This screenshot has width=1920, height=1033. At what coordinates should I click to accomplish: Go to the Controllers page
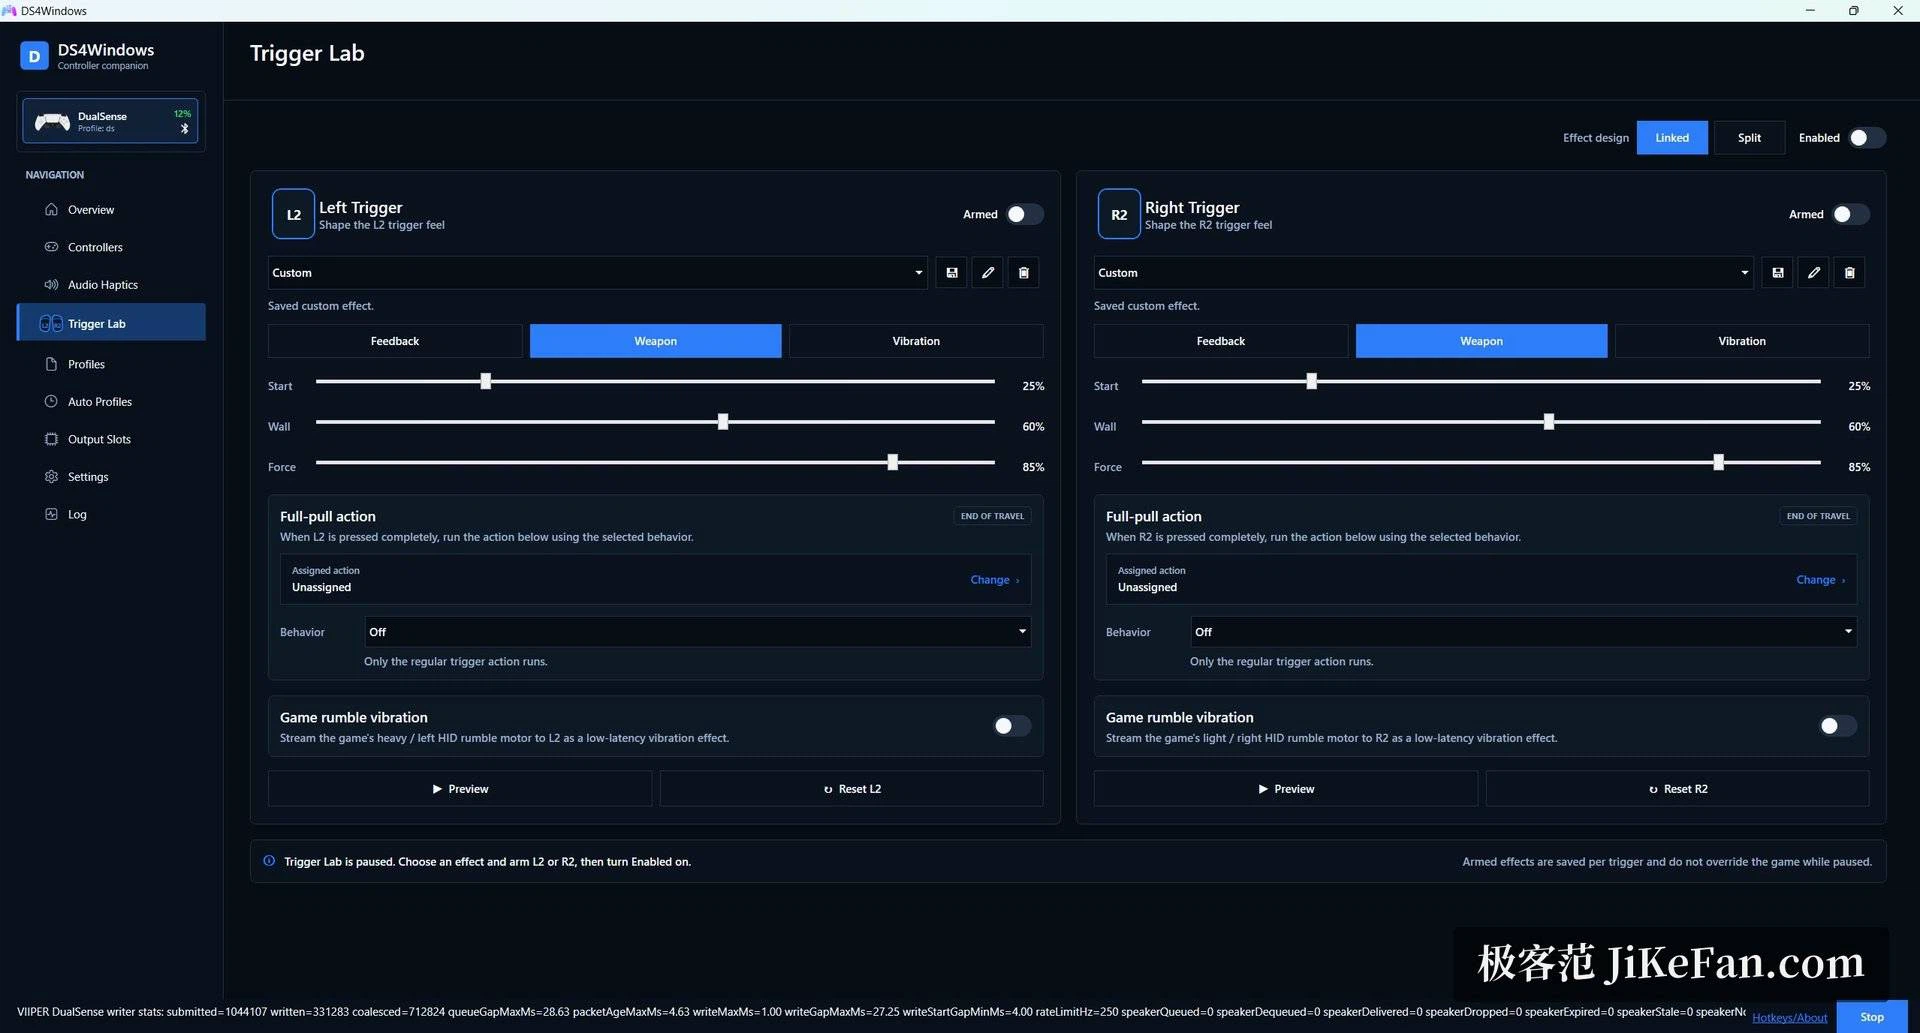click(111, 247)
